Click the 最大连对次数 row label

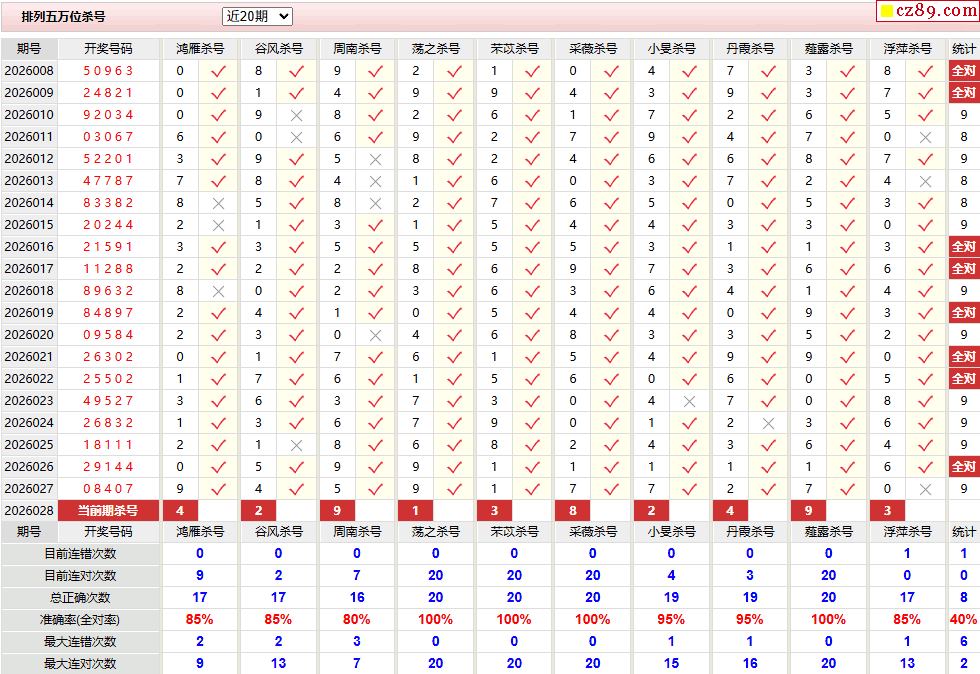[x=80, y=663]
